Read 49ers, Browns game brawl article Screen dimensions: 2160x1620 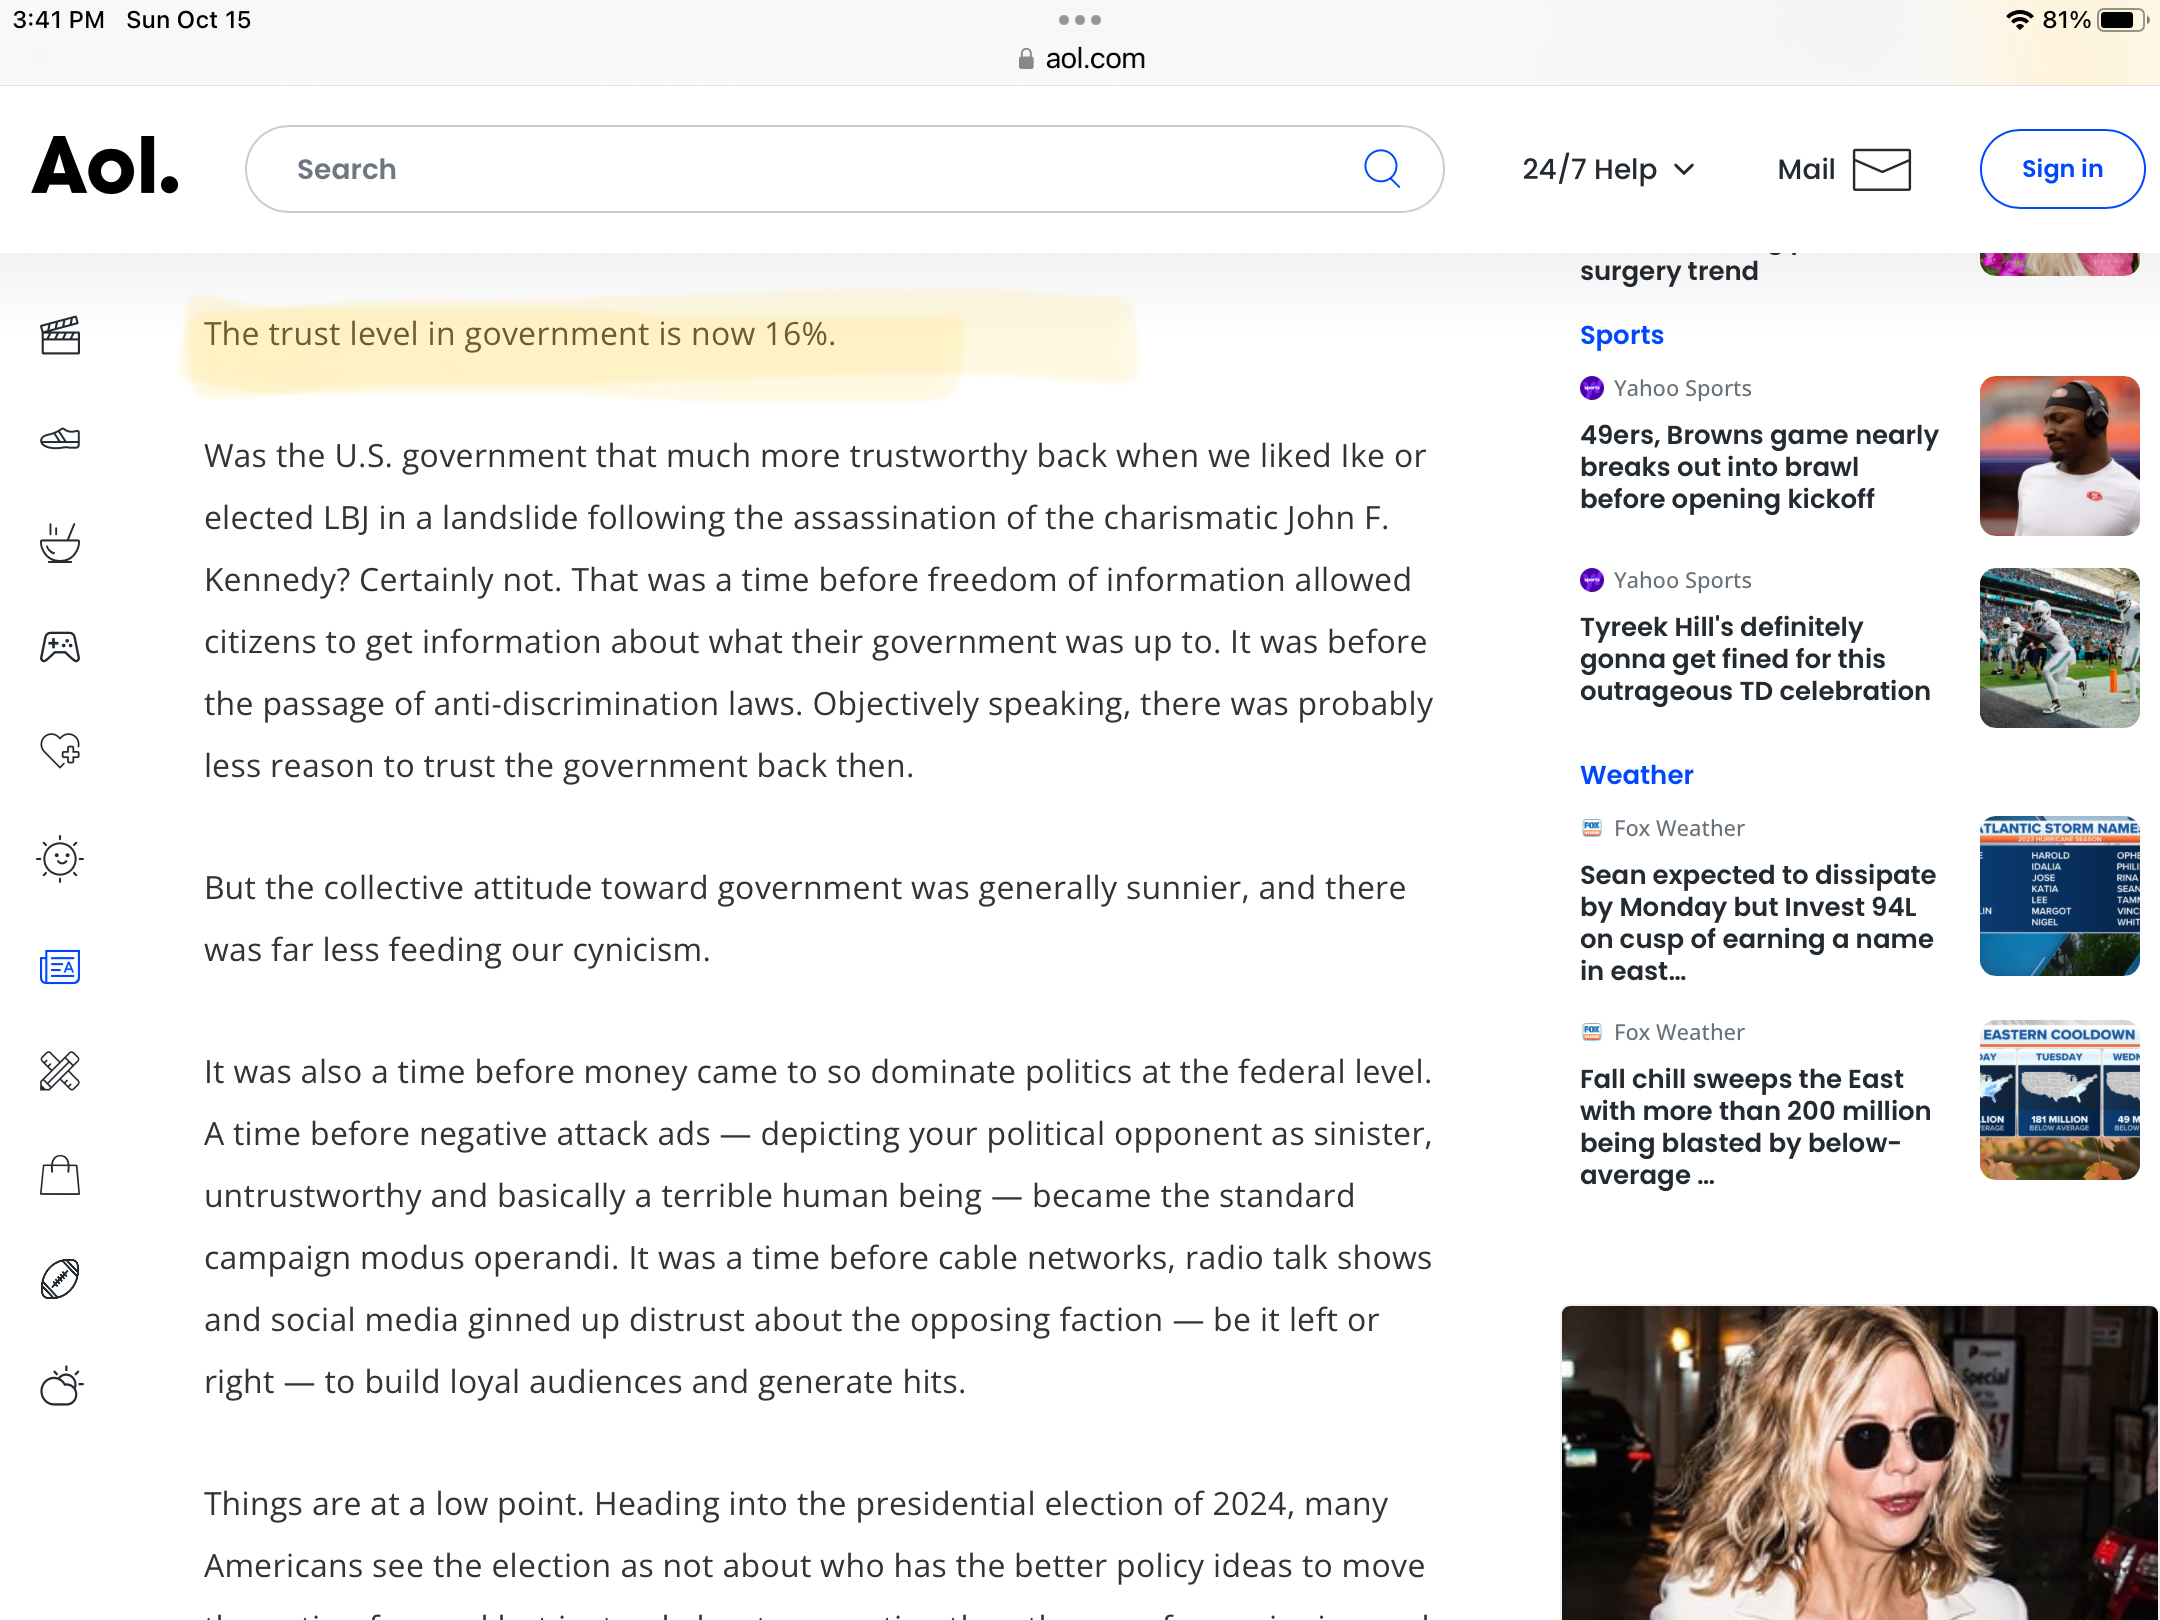tap(1760, 467)
